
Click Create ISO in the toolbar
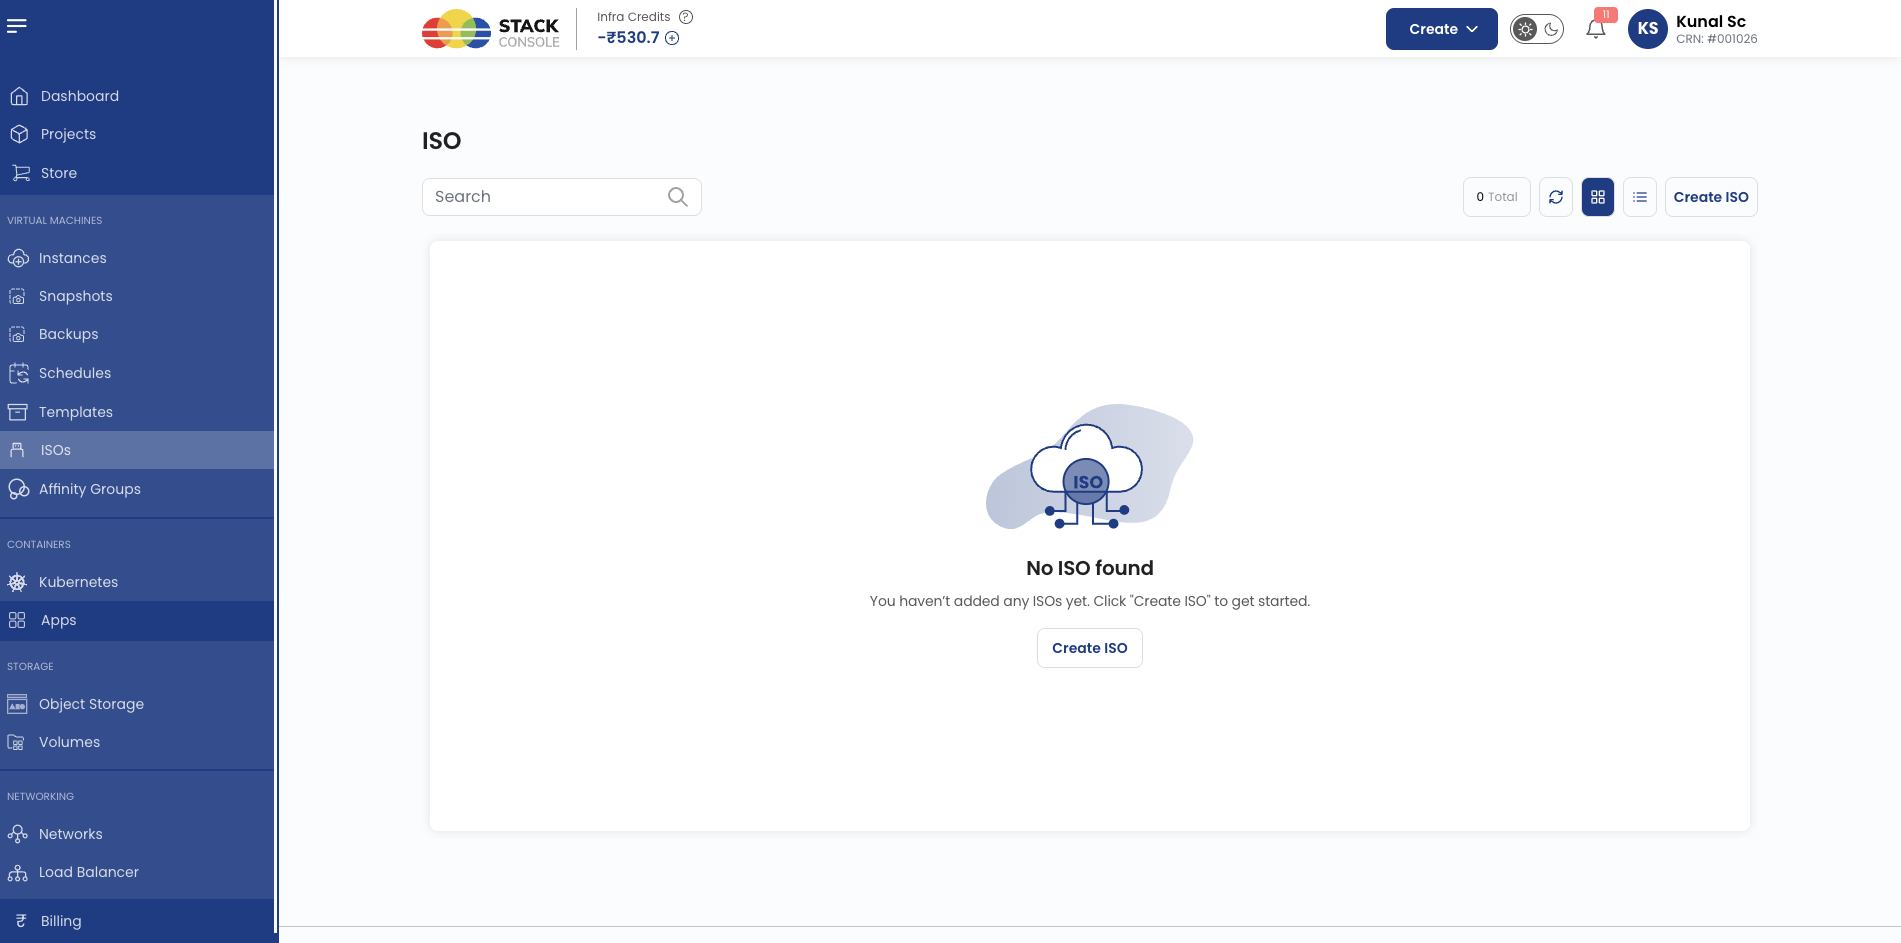tap(1711, 197)
